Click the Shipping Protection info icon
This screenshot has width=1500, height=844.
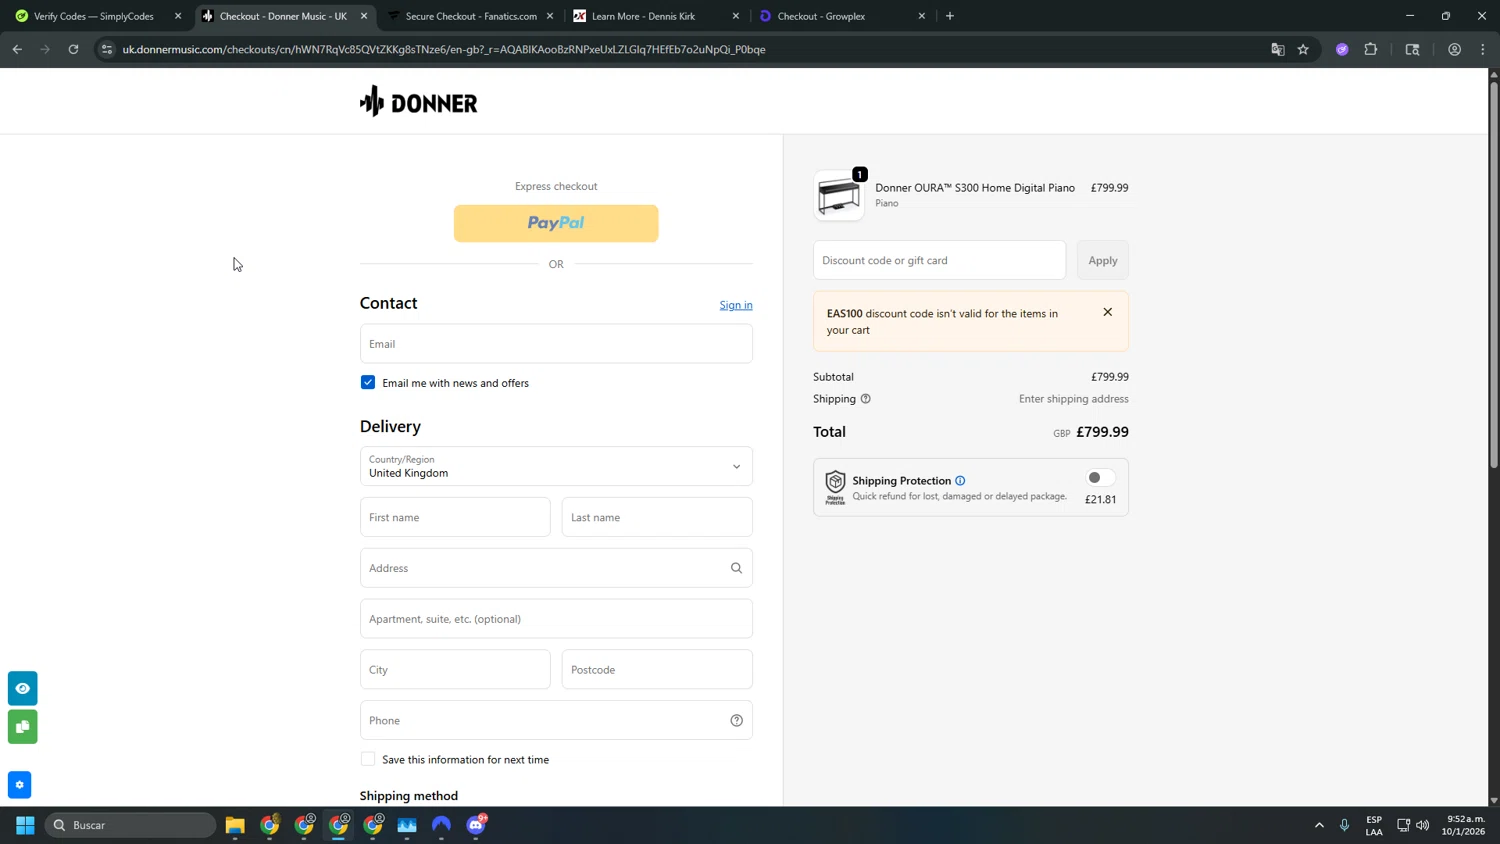coord(960,481)
